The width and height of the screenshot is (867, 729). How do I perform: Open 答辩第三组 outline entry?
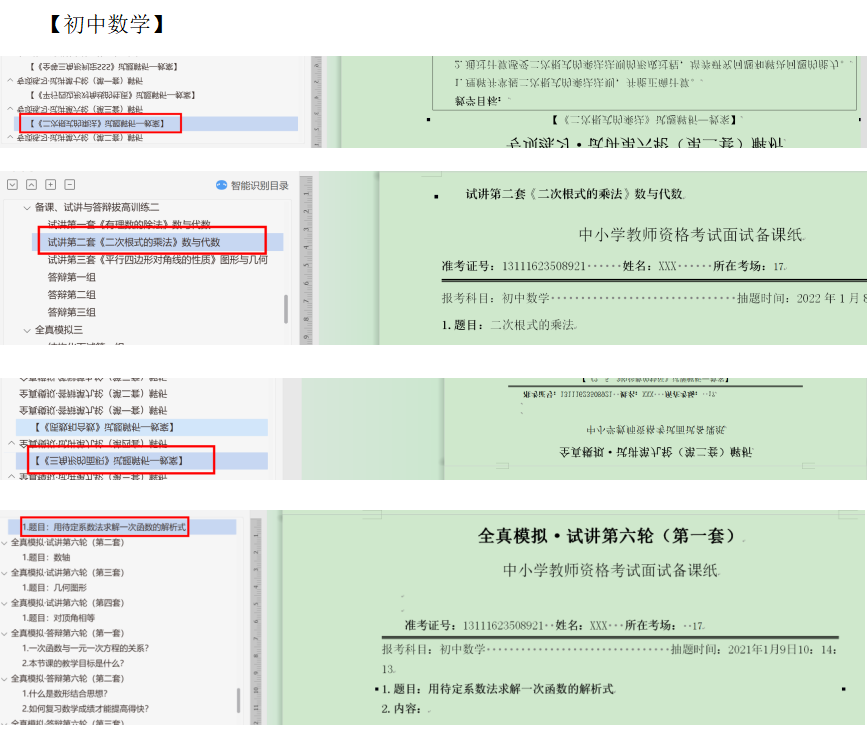click(72, 312)
